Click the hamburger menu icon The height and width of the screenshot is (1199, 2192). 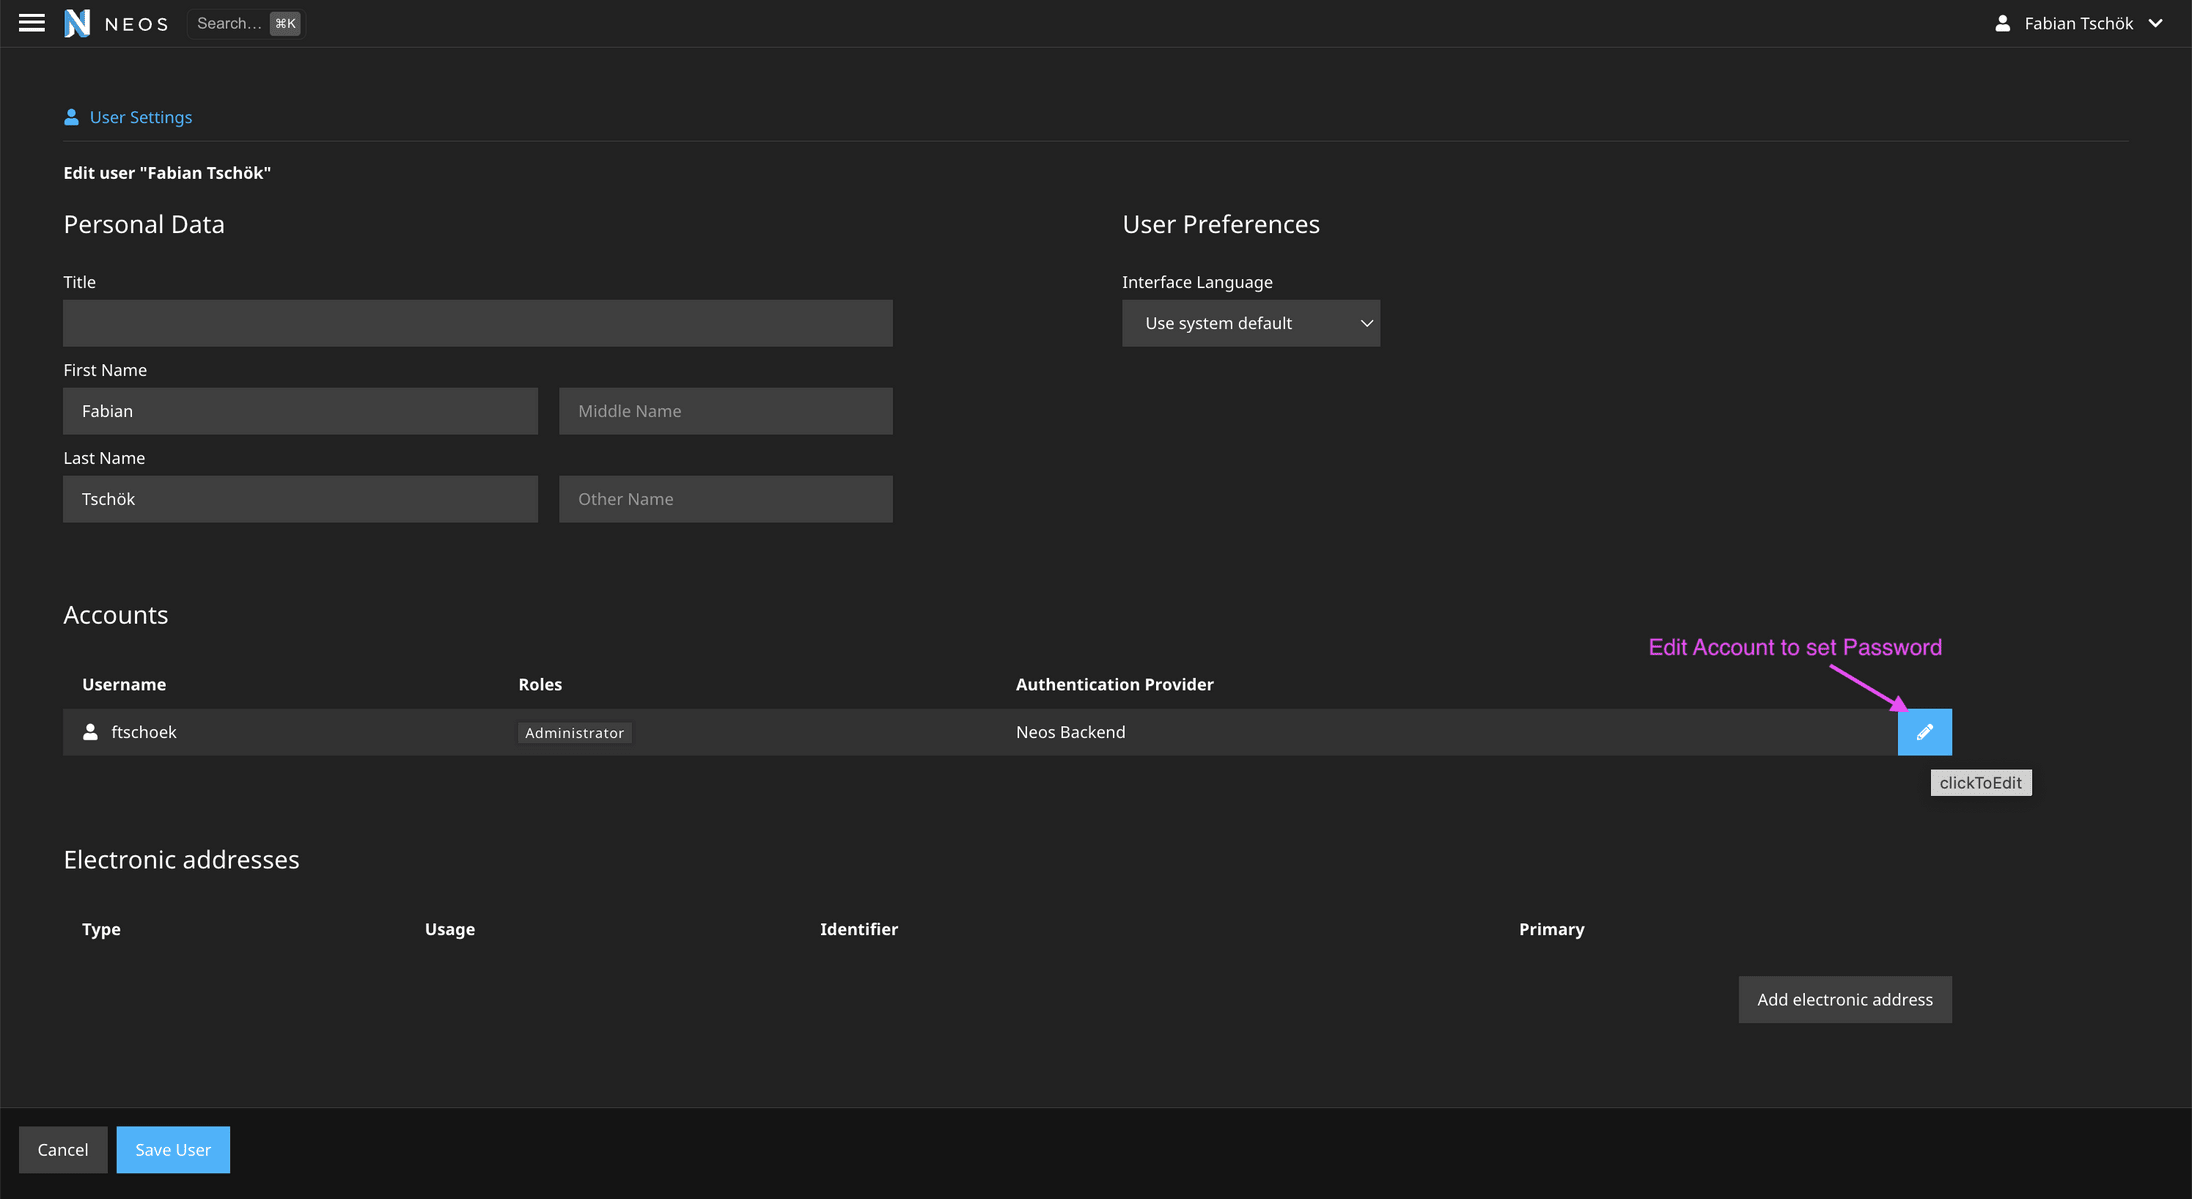[x=32, y=22]
